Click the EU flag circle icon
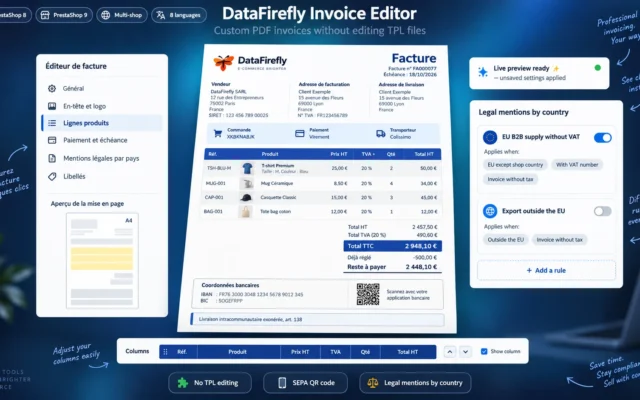The image size is (640, 400). pos(490,137)
